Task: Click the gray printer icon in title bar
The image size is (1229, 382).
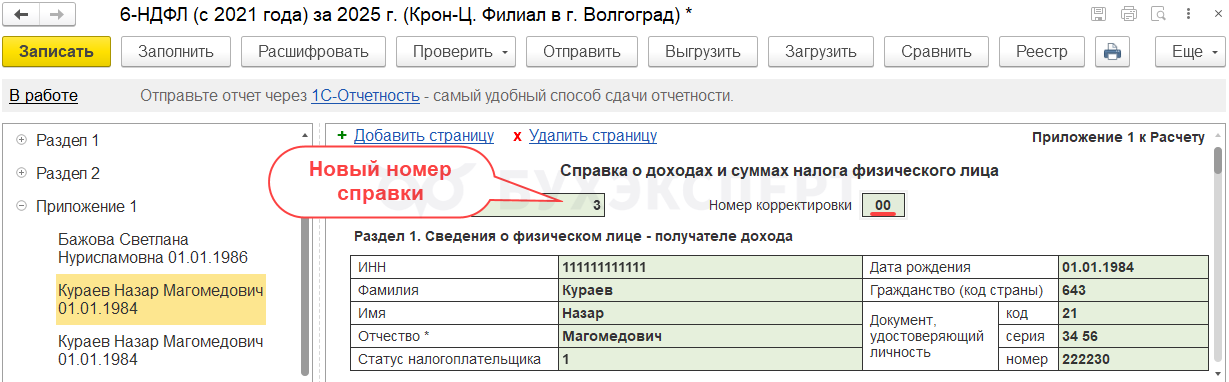Action: (x=1129, y=14)
